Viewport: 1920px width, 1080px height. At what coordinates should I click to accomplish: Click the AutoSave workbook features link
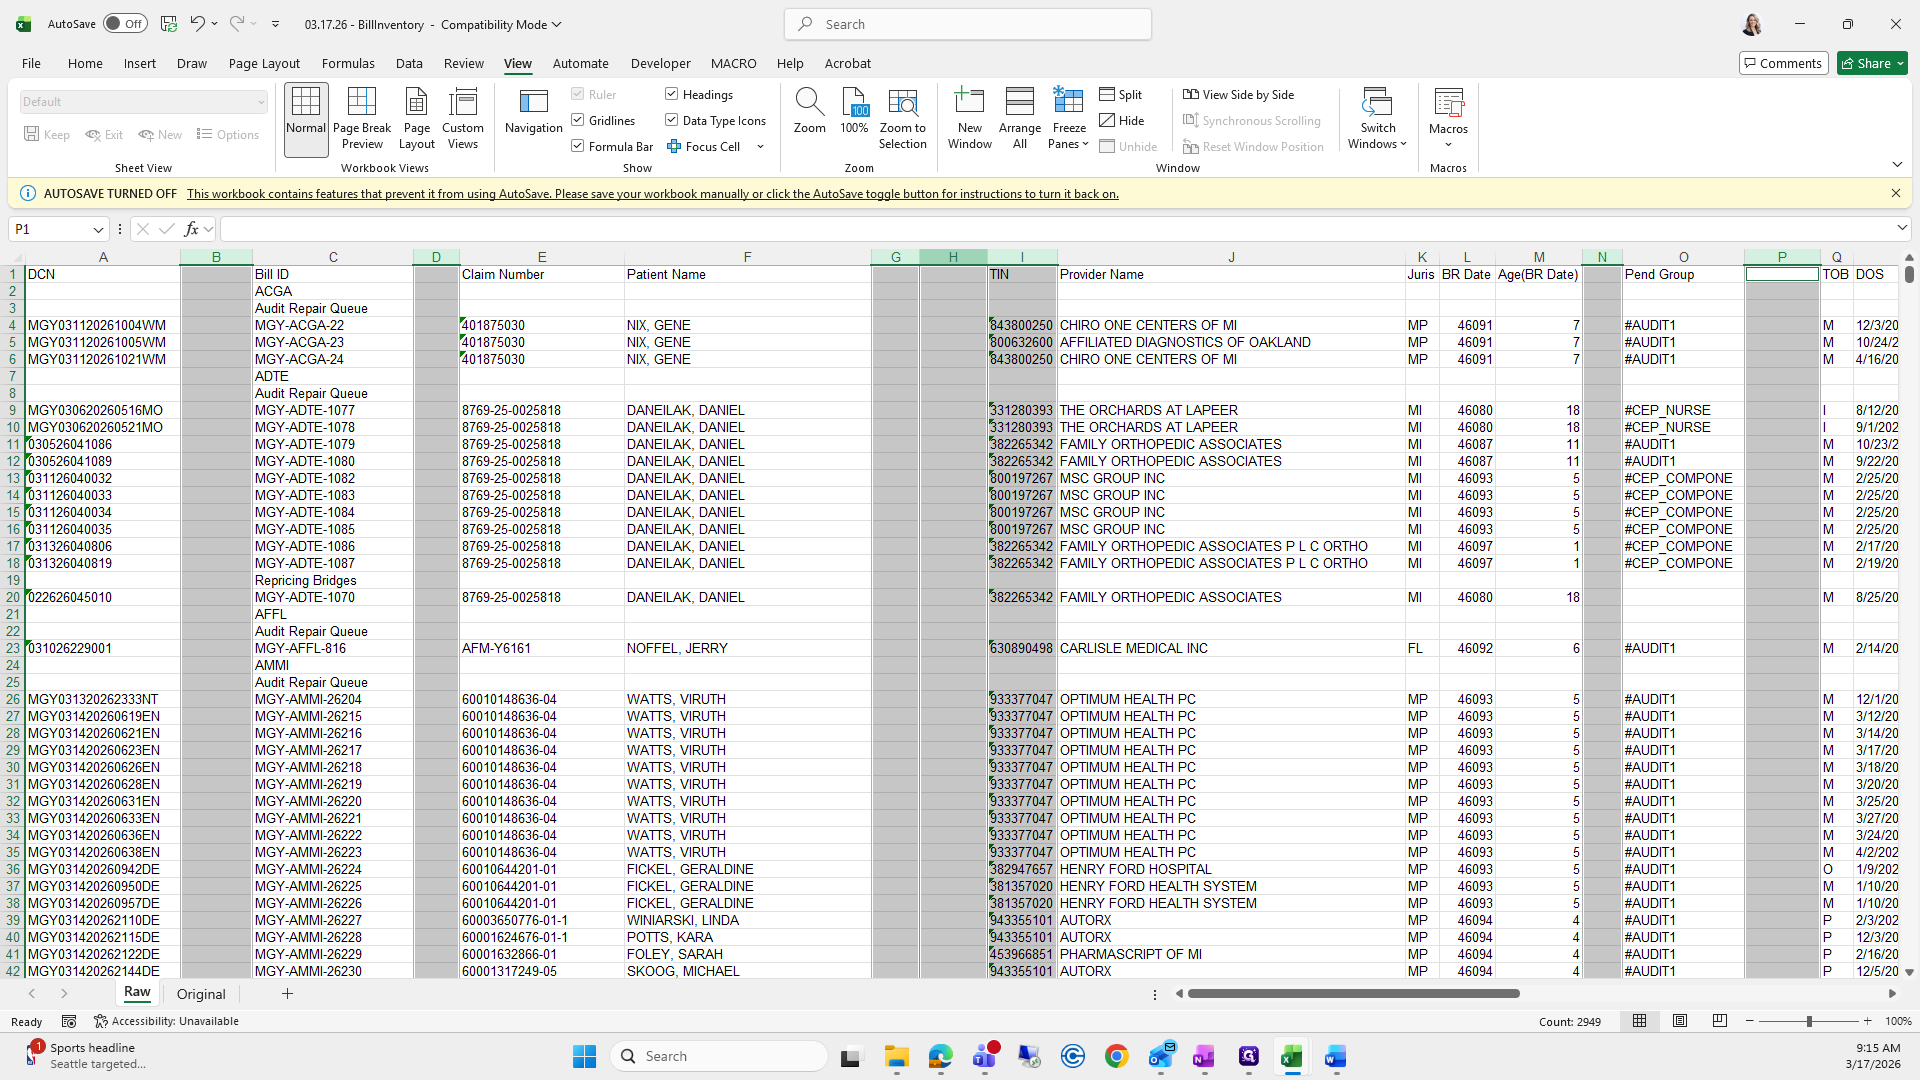[x=652, y=194]
